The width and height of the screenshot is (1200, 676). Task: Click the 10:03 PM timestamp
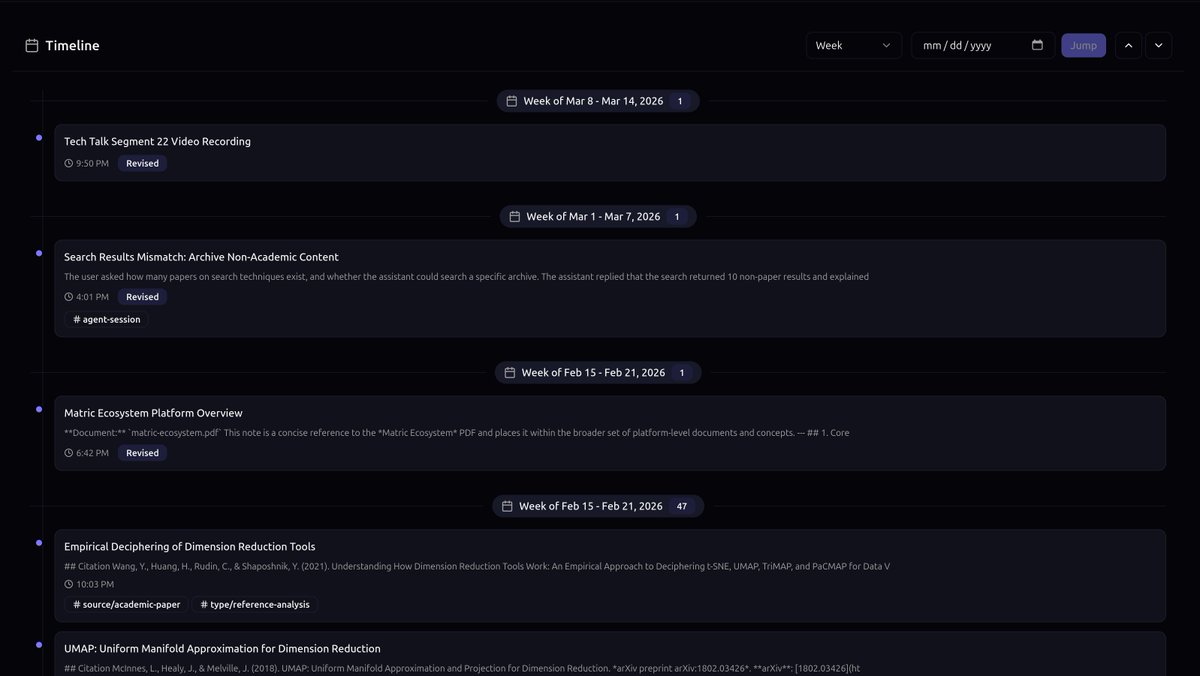click(95, 584)
